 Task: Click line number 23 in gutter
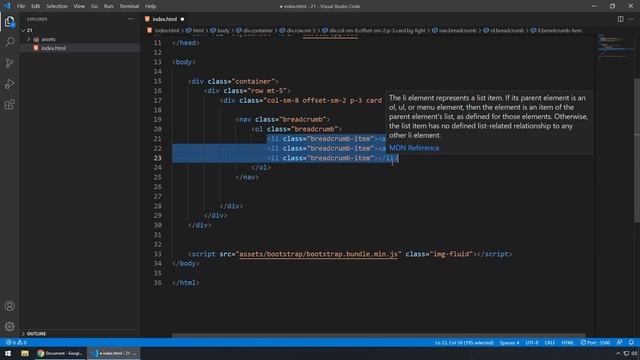coord(158,158)
